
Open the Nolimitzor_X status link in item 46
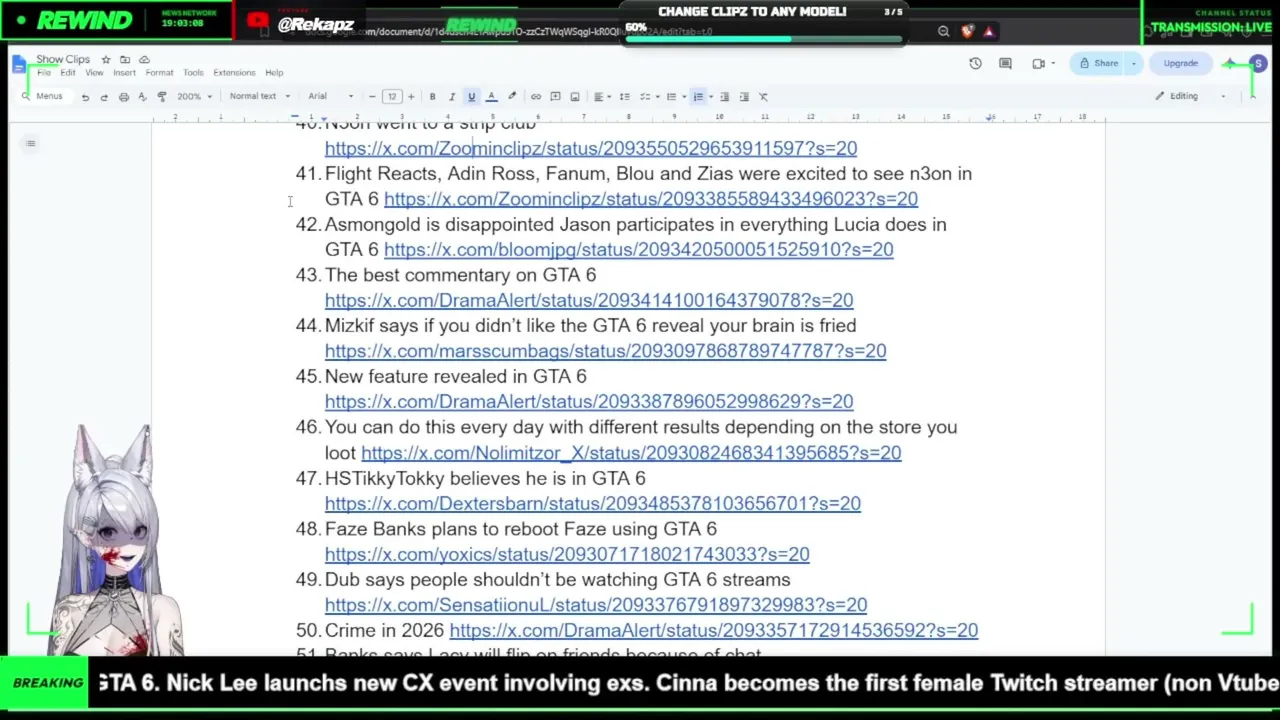[631, 453]
